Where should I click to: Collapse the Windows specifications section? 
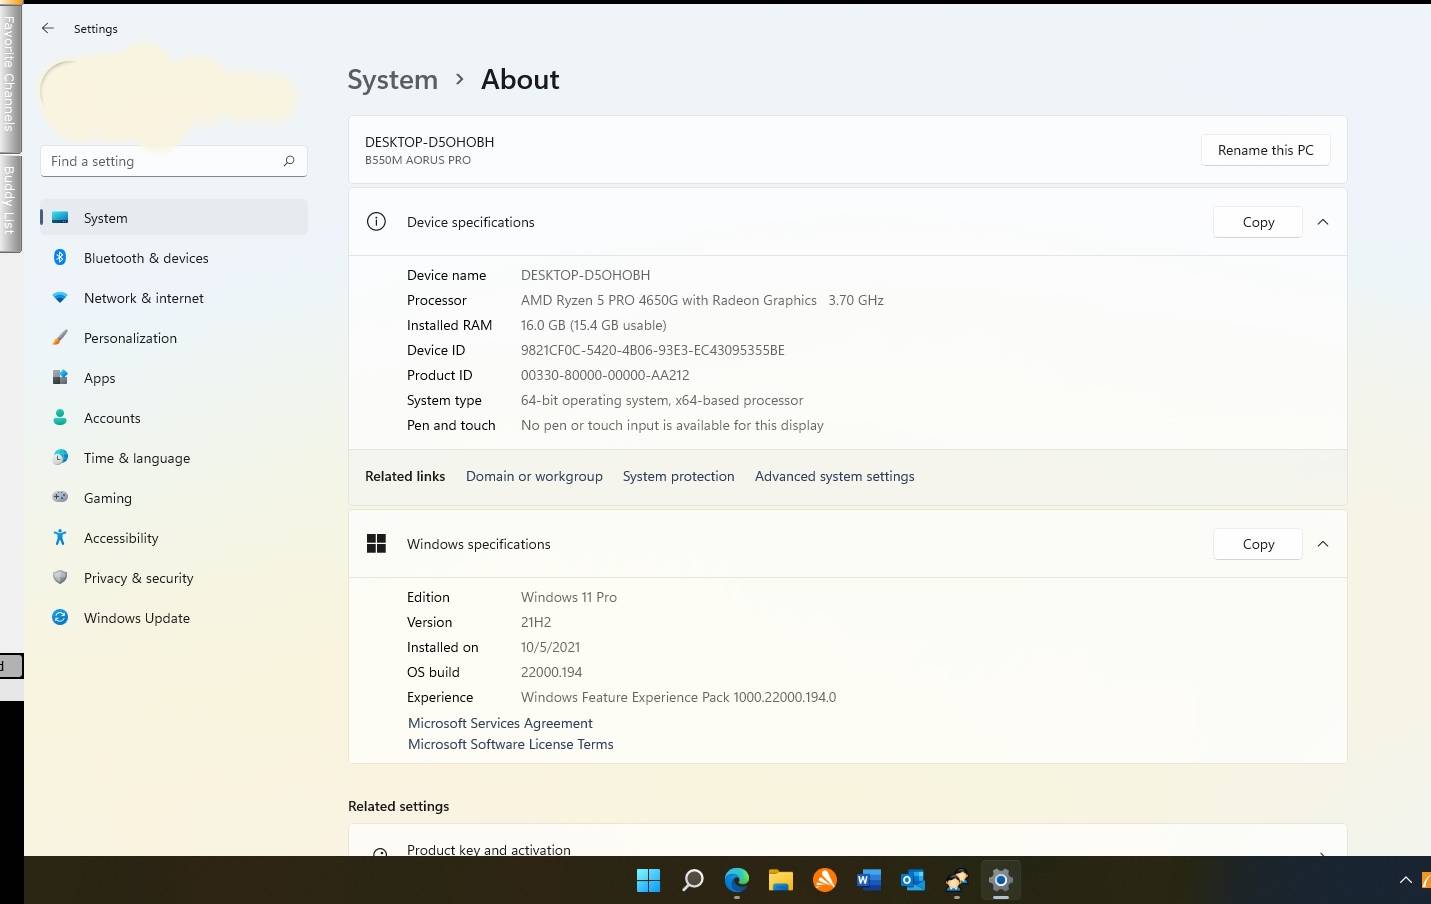click(x=1323, y=544)
